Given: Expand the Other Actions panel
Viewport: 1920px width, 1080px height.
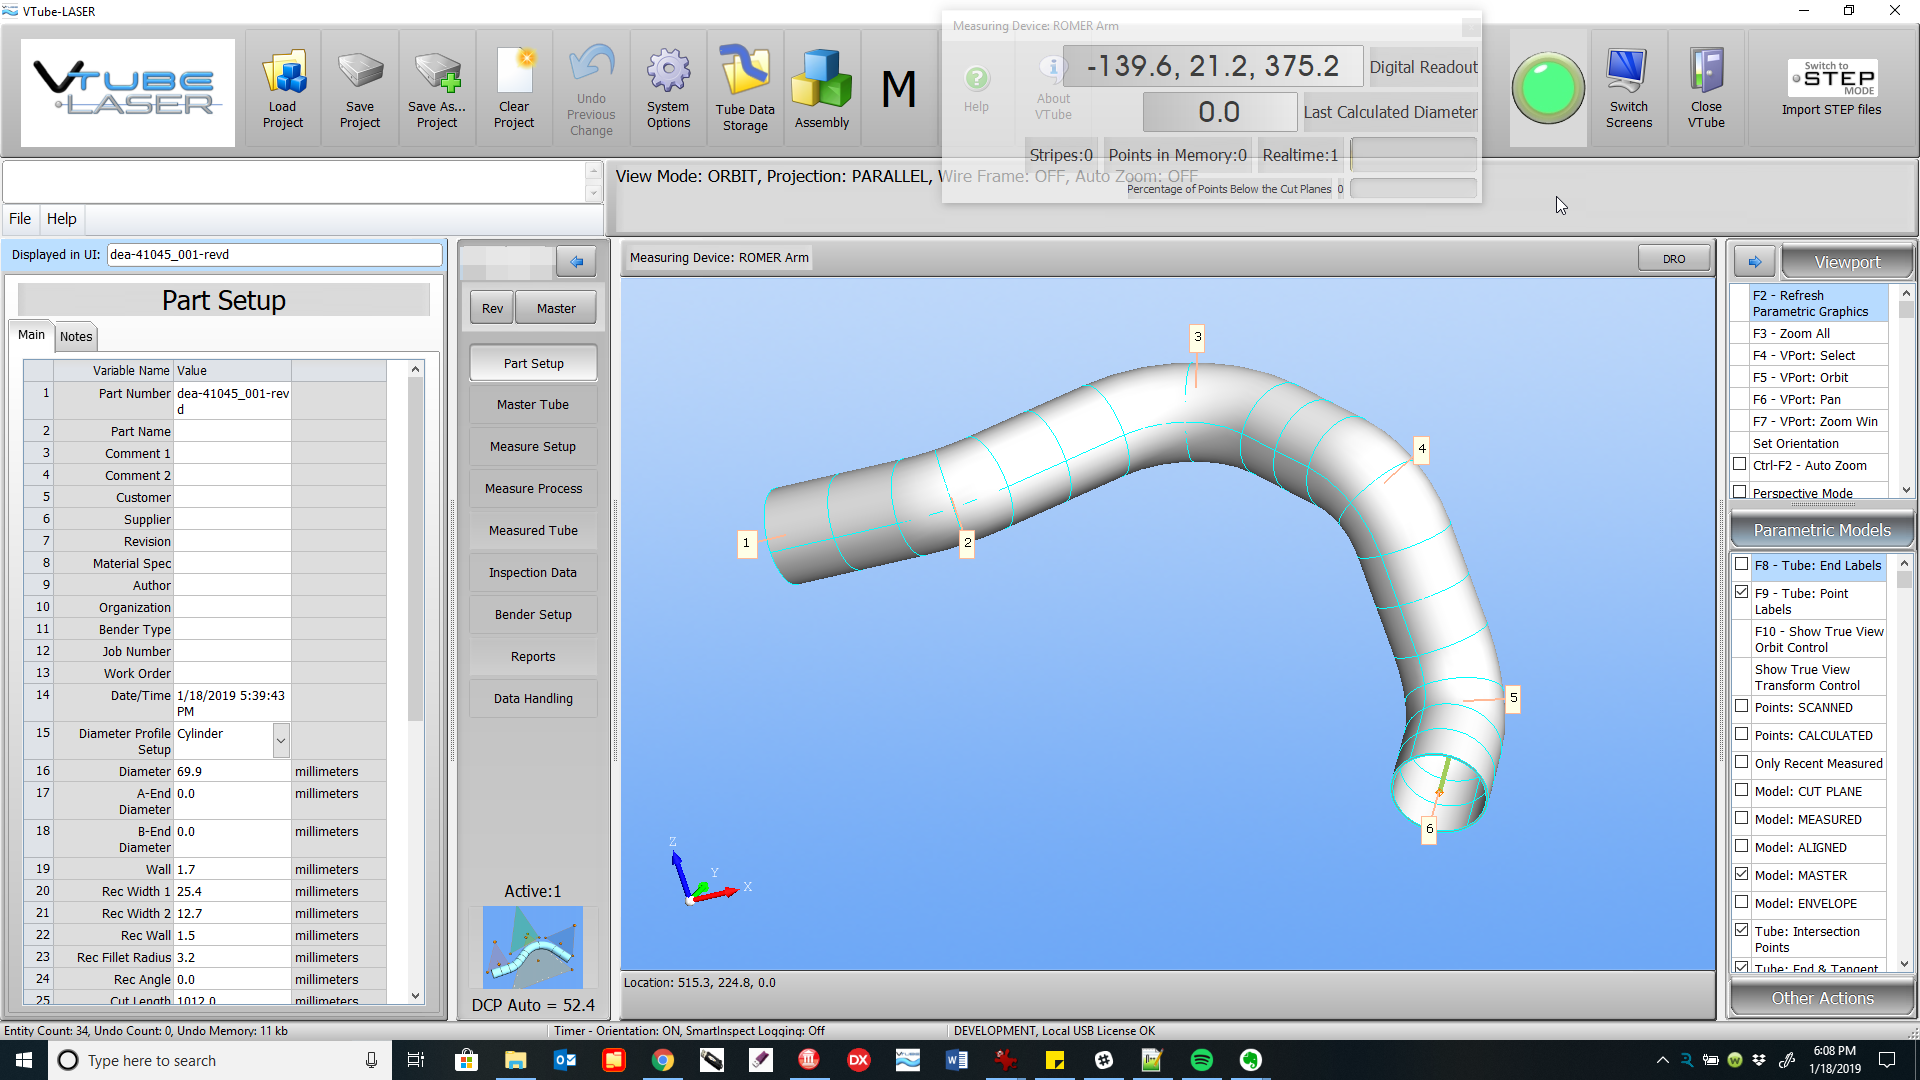Looking at the screenshot, I should click(1821, 998).
